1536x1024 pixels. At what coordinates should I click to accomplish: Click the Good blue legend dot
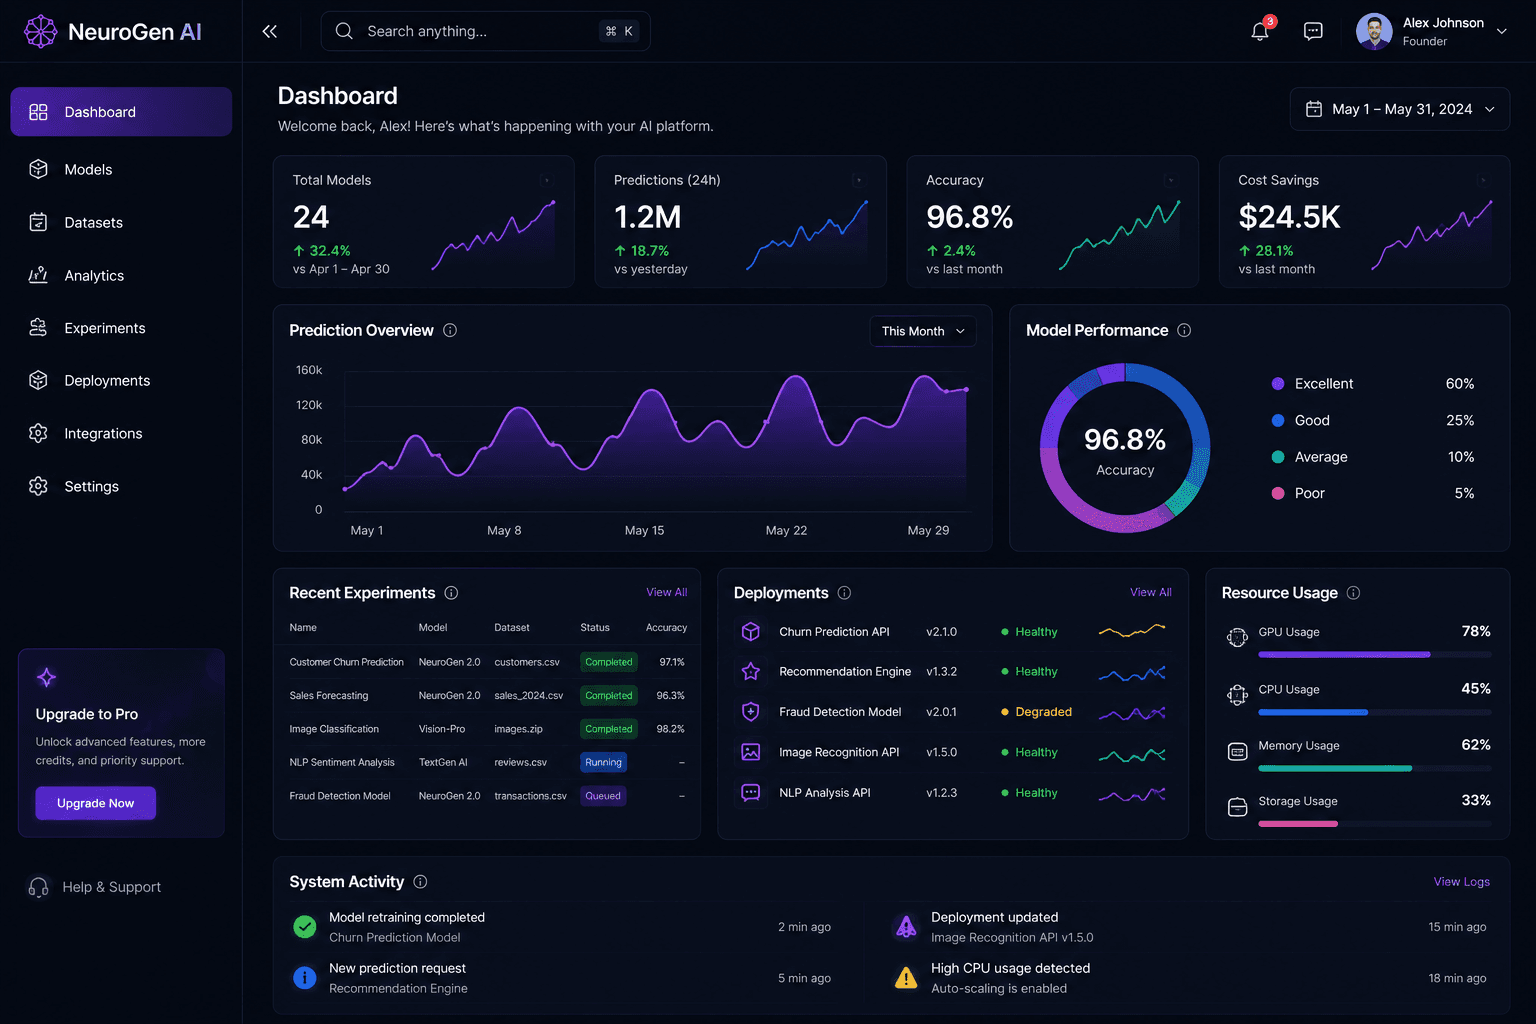1278,421
